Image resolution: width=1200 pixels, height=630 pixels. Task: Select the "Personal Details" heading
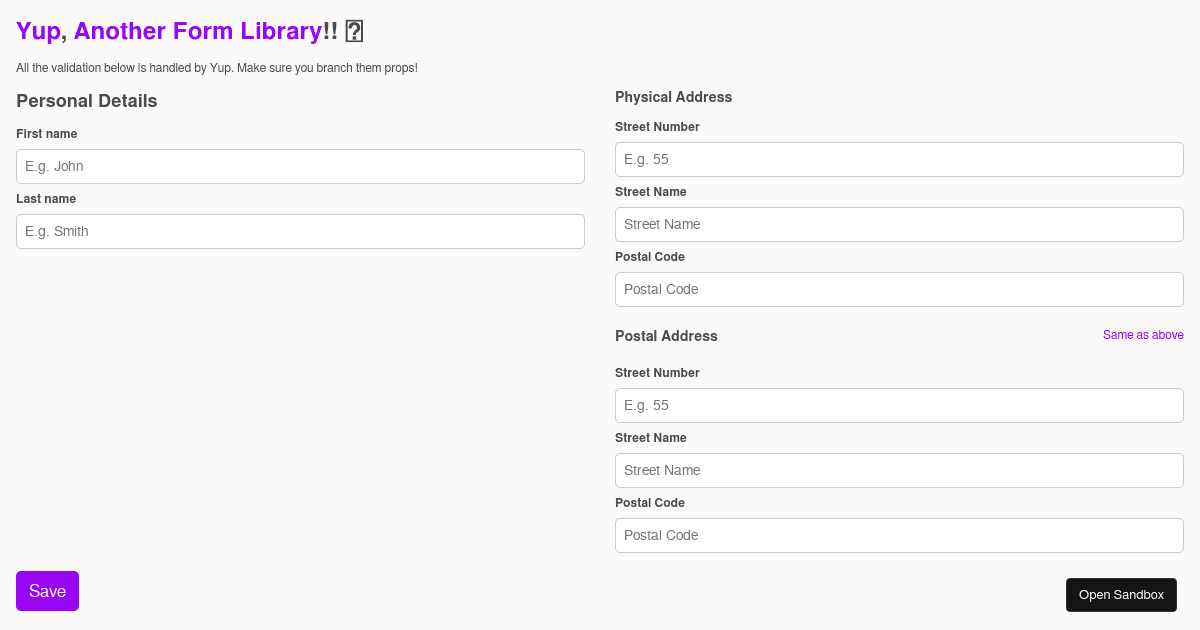click(x=87, y=101)
